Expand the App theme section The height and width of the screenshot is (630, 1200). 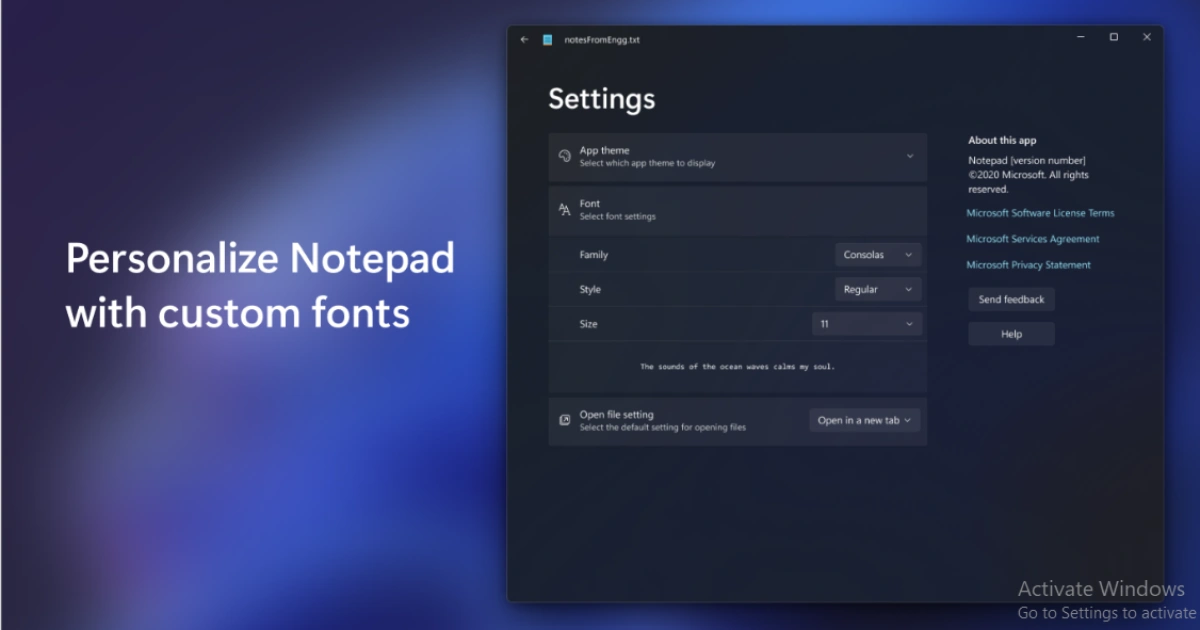coord(910,156)
